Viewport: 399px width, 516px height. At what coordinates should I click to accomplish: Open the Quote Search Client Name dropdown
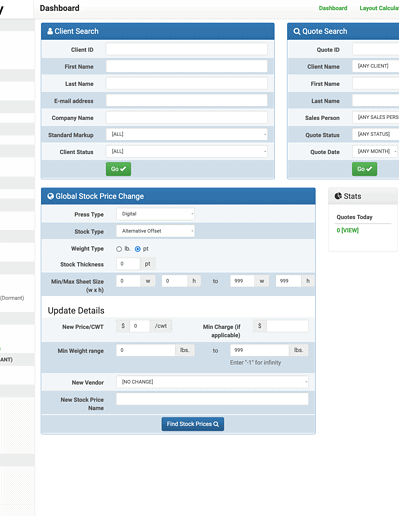(x=376, y=66)
